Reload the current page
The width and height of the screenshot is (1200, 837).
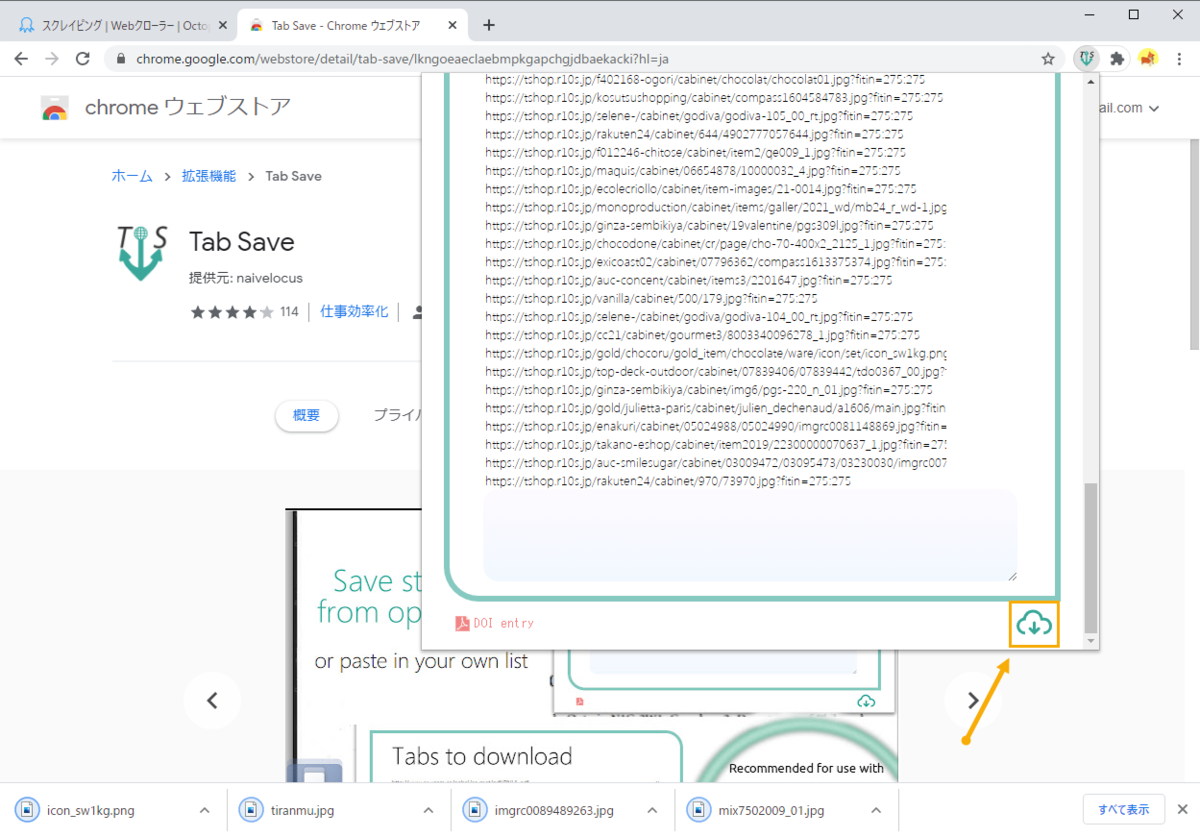pyautogui.click(x=83, y=59)
